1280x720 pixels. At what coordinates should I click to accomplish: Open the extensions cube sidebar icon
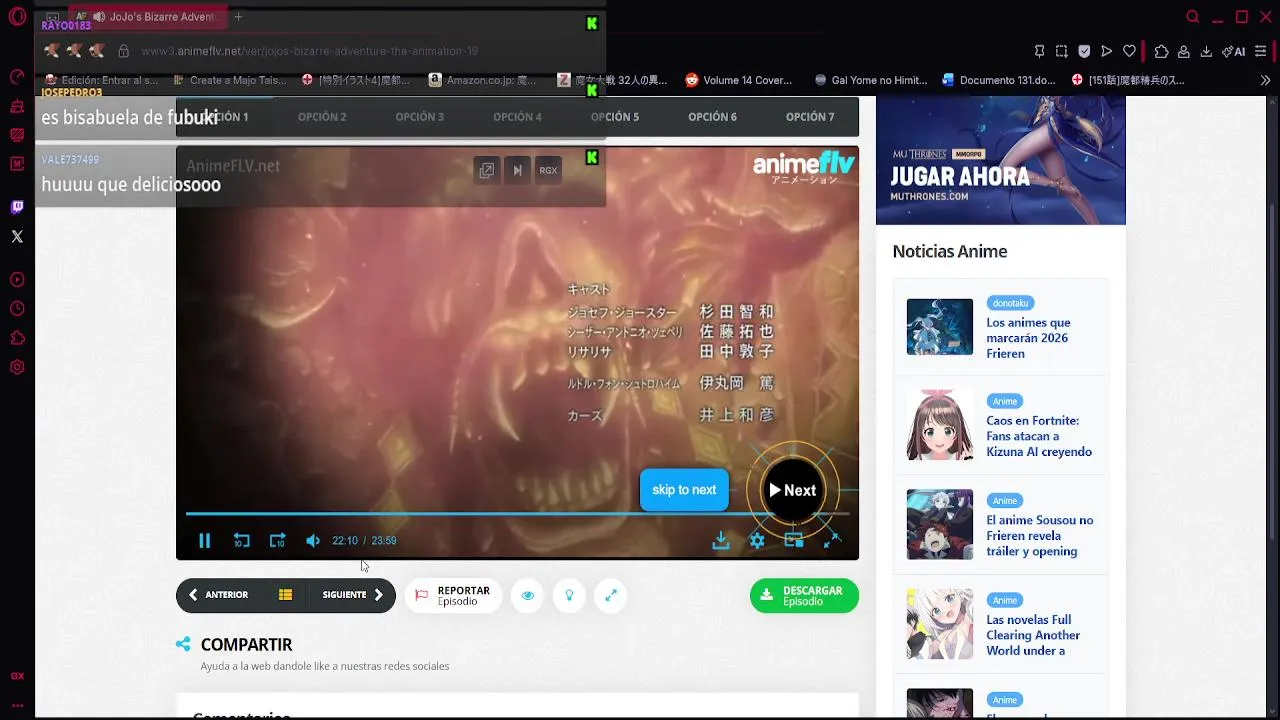pos(17,338)
